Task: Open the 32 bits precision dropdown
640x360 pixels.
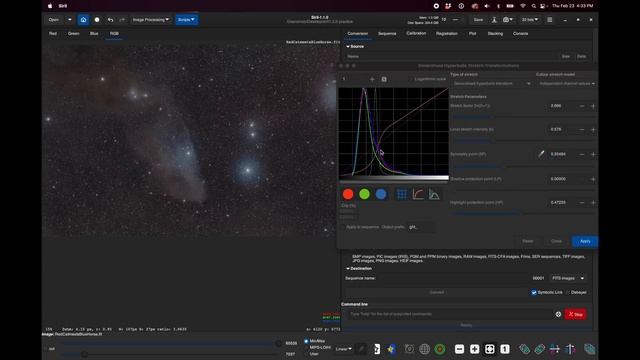Action: (x=530, y=20)
